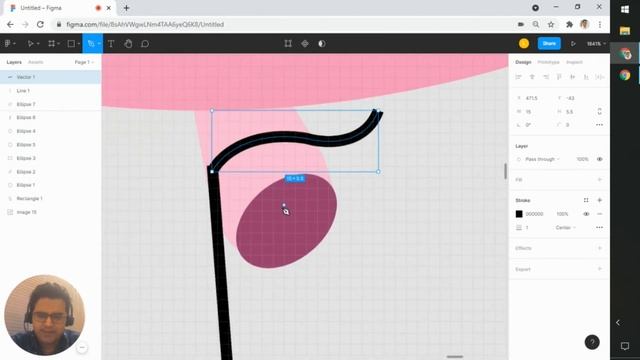The height and width of the screenshot is (360, 640).
Task: Open the Pass through blend mode dropdown
Action: click(x=542, y=159)
